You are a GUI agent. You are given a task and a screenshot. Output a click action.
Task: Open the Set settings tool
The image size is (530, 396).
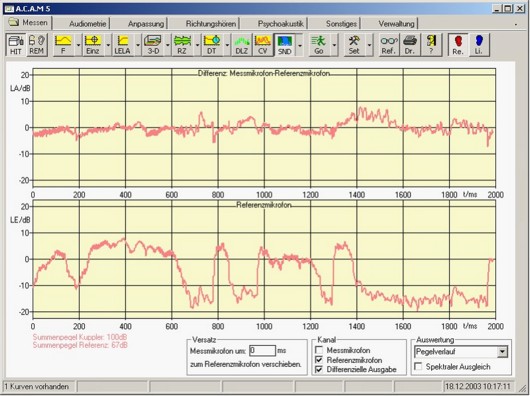pyautogui.click(x=354, y=45)
